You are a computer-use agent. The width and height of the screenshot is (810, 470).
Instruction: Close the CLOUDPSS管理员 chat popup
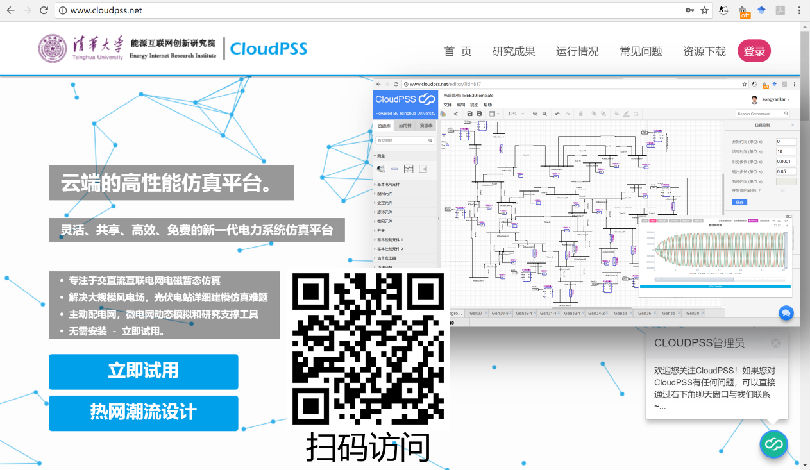[775, 343]
